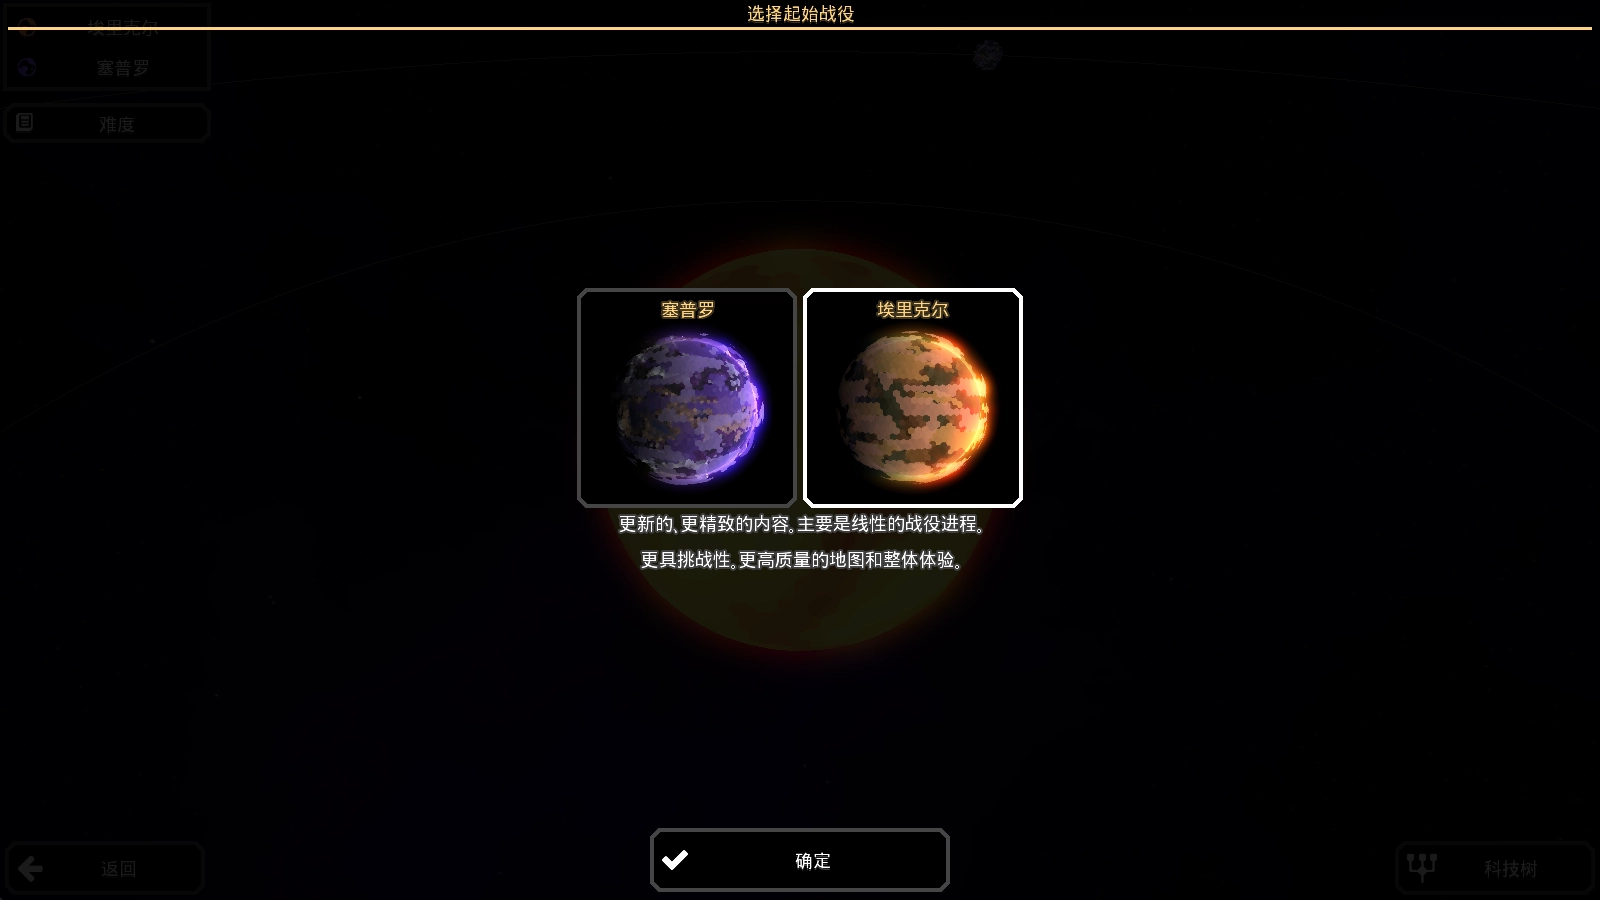The height and width of the screenshot is (900, 1600).
Task: Click the checkmark icon on 确定
Action: point(675,860)
